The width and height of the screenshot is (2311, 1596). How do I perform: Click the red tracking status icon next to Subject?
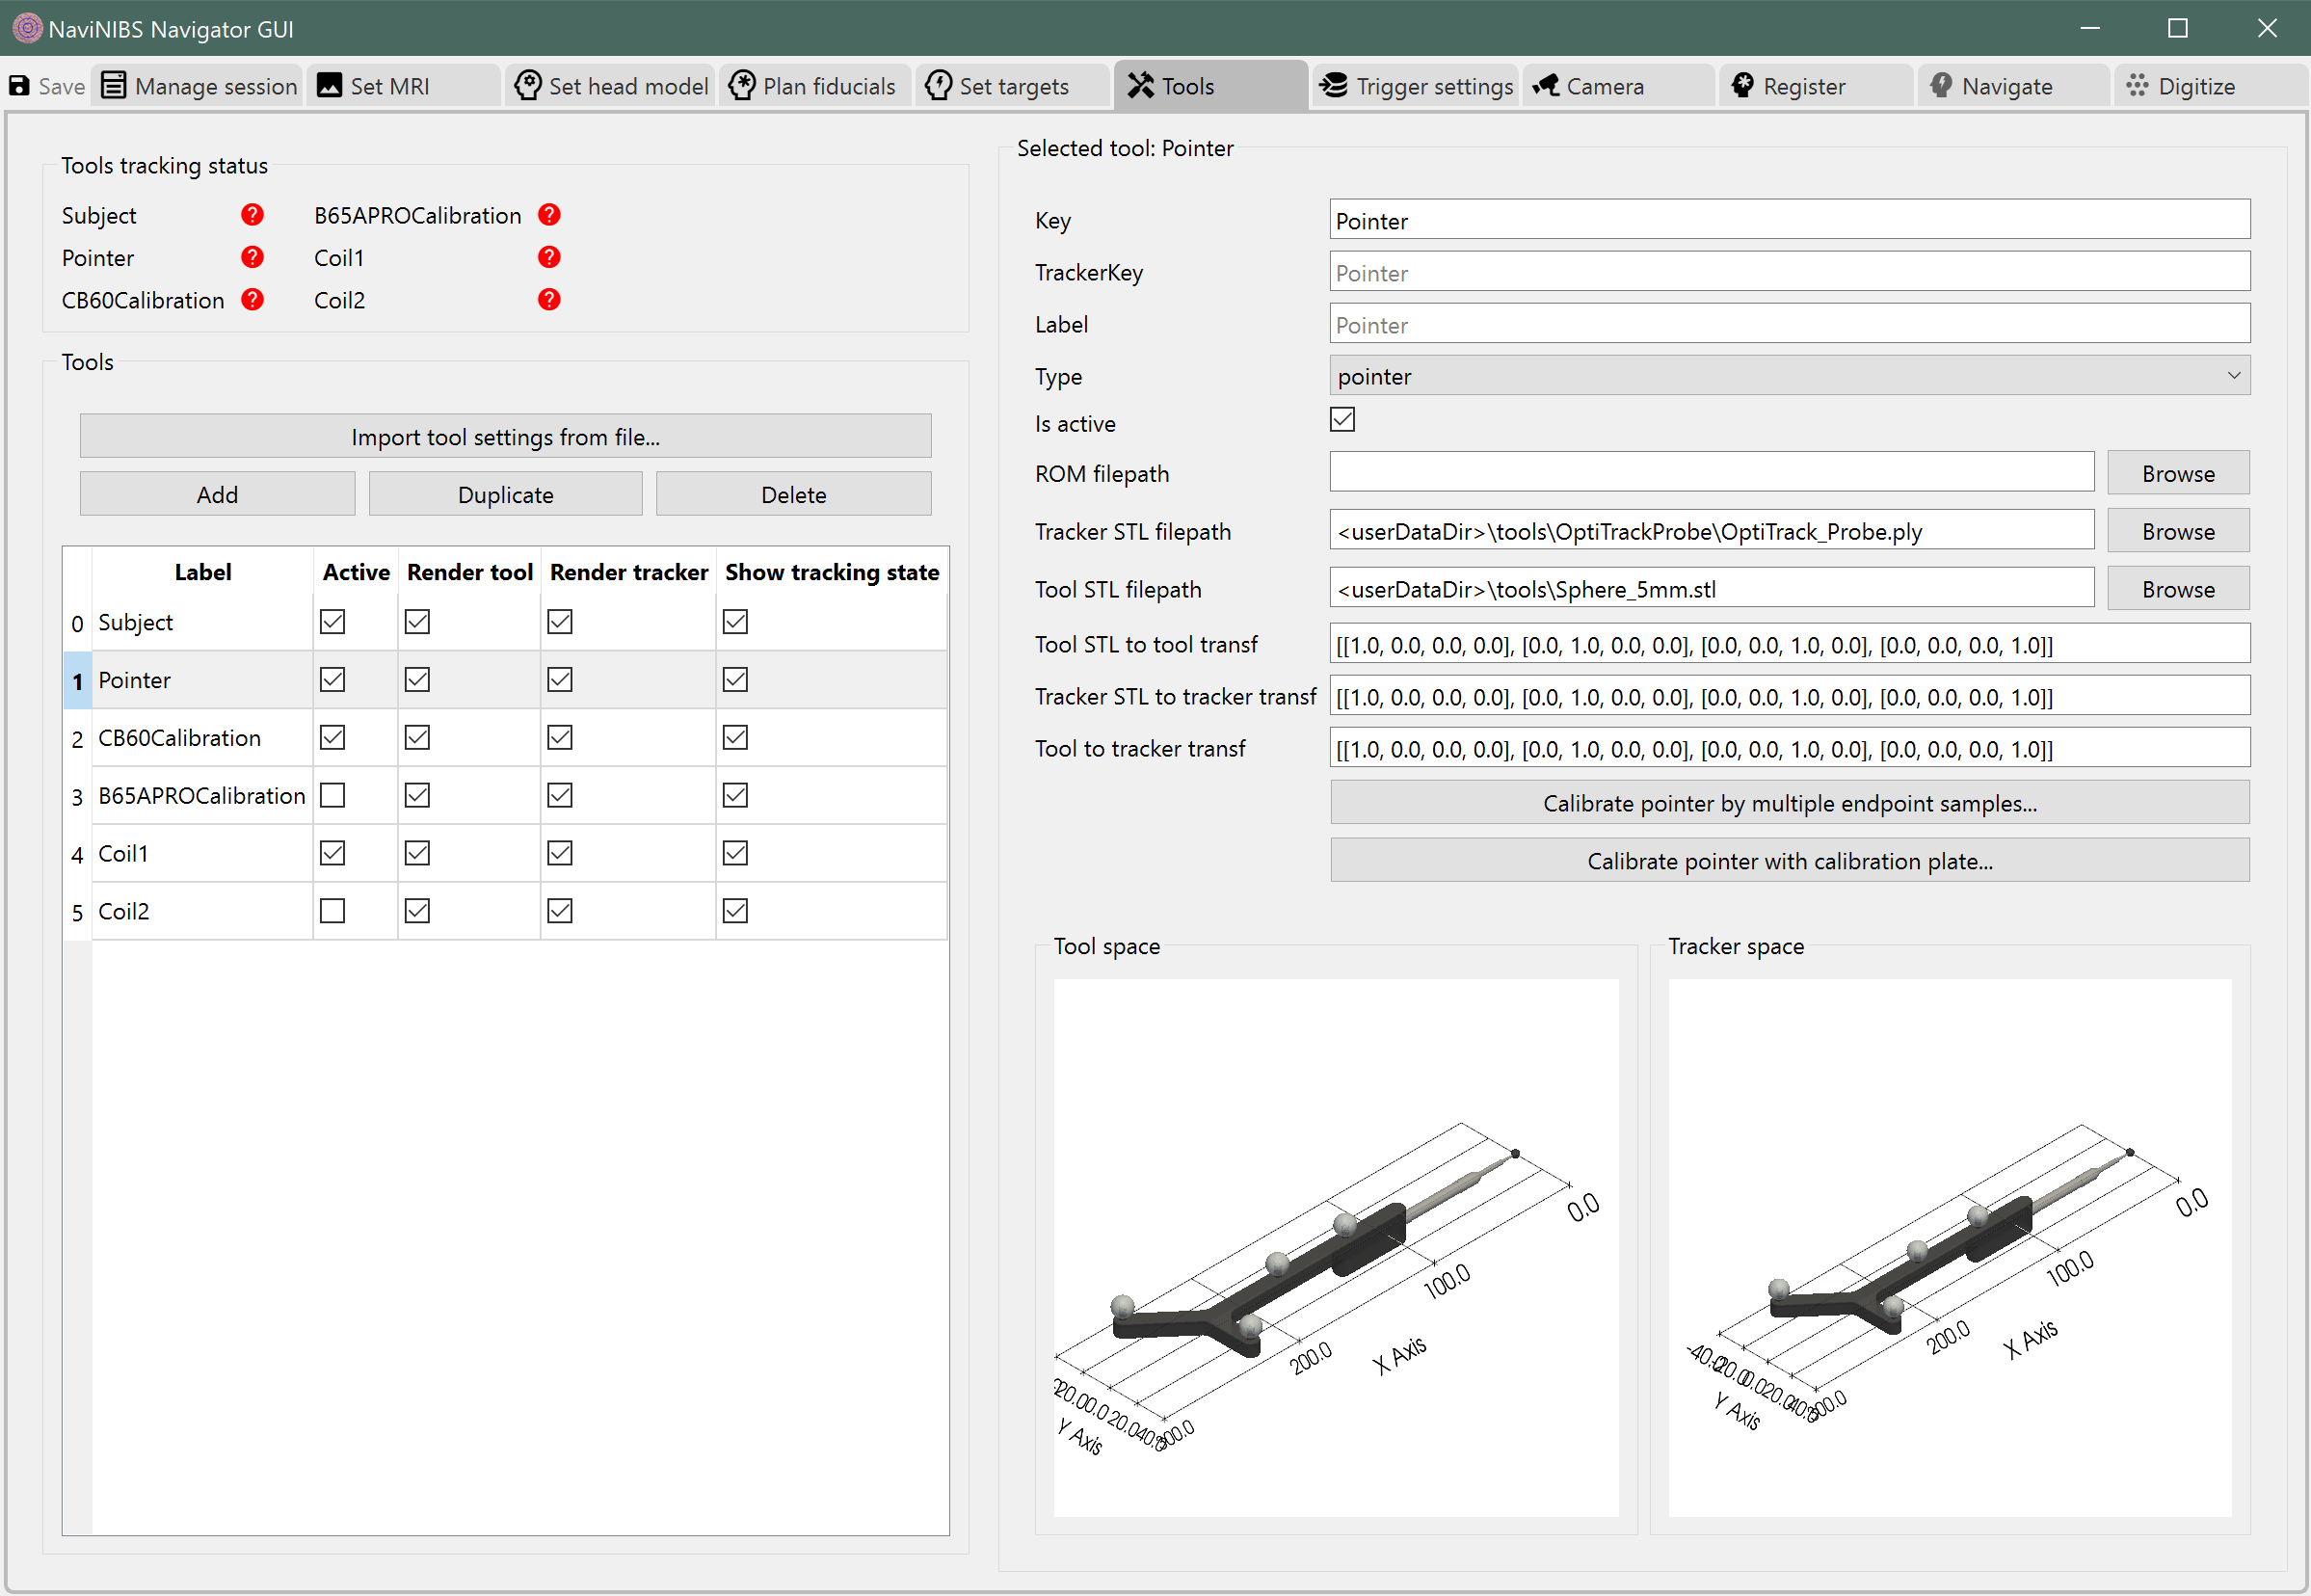coord(253,215)
